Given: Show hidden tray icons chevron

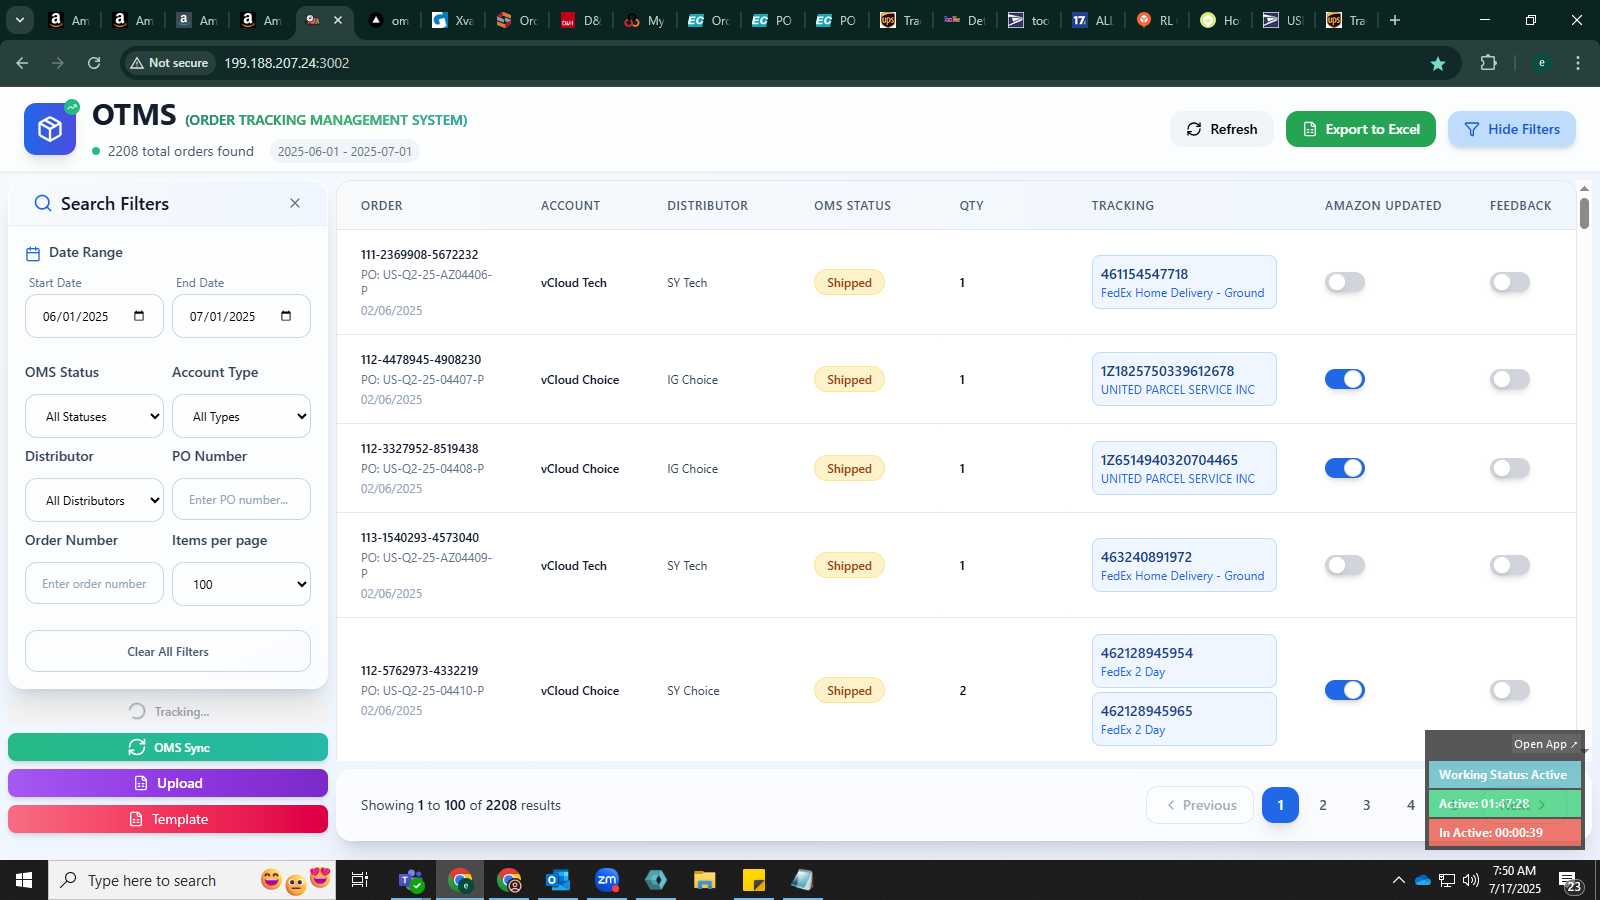Looking at the screenshot, I should [1398, 880].
